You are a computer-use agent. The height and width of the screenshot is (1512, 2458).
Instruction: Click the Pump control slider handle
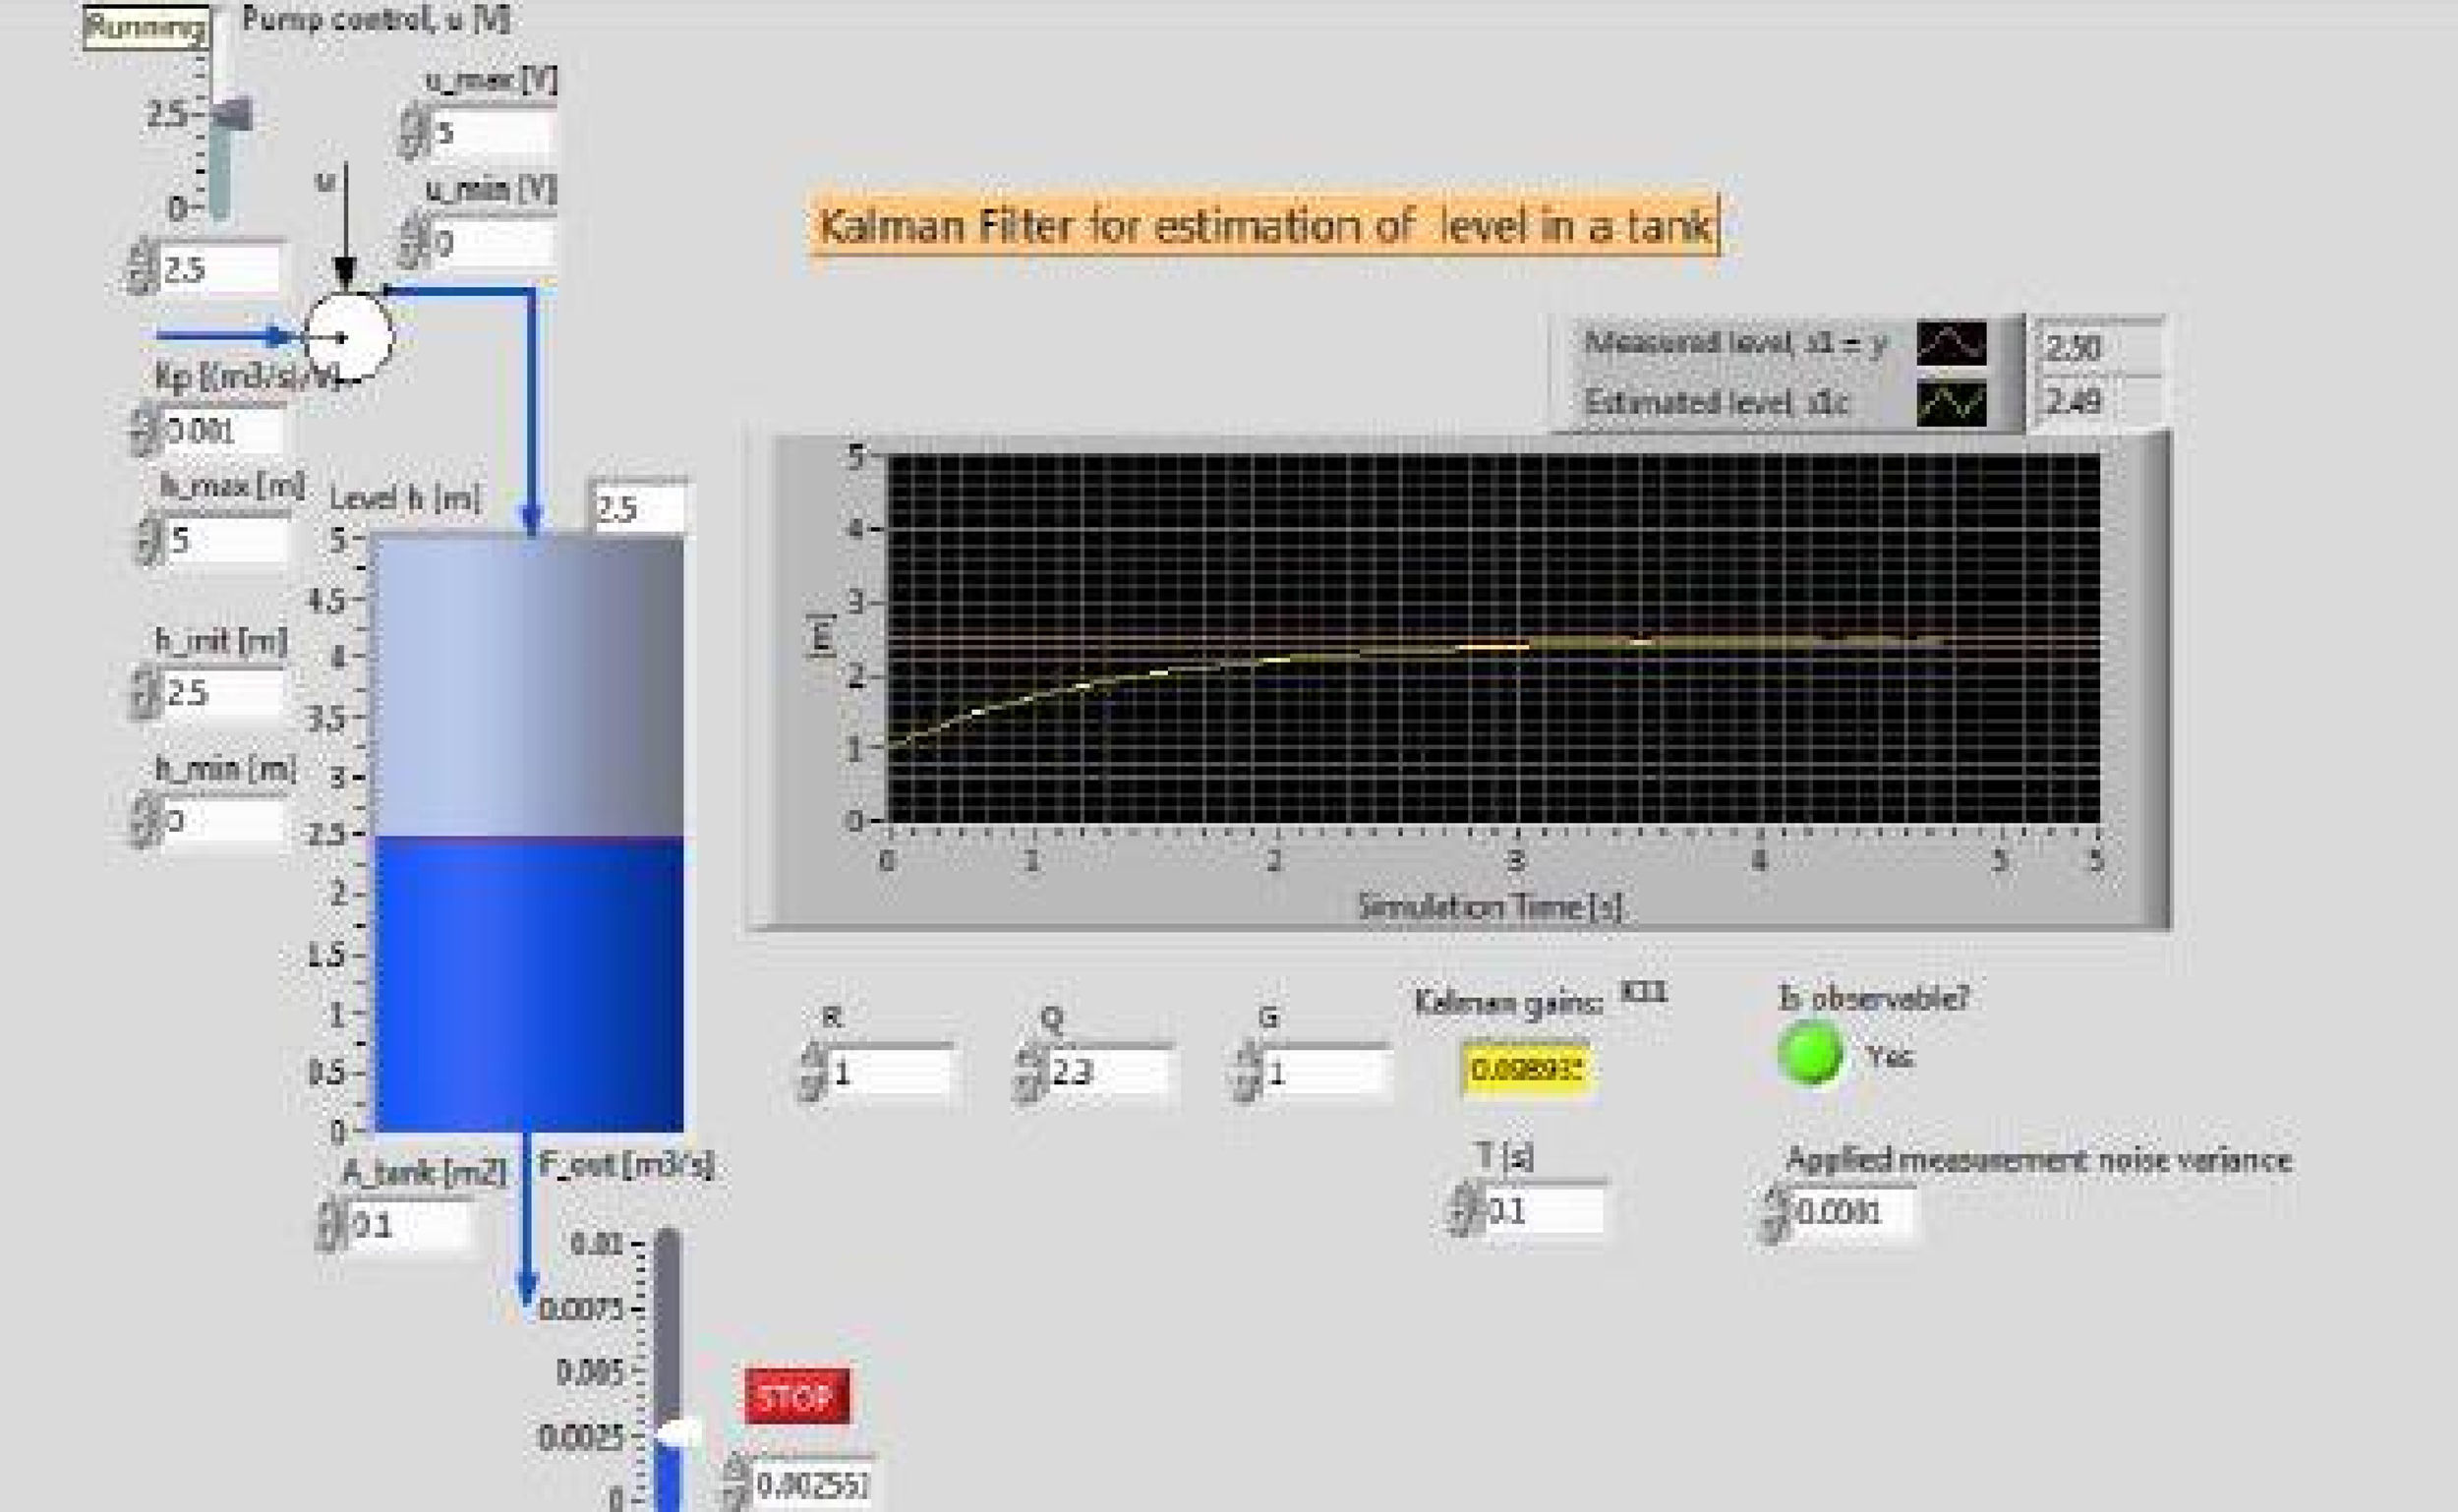coord(231,114)
